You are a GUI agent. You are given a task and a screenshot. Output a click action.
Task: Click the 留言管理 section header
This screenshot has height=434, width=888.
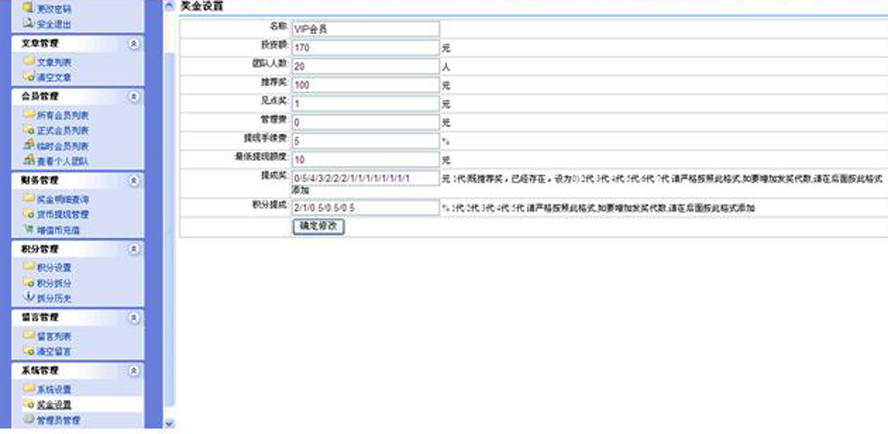78,317
